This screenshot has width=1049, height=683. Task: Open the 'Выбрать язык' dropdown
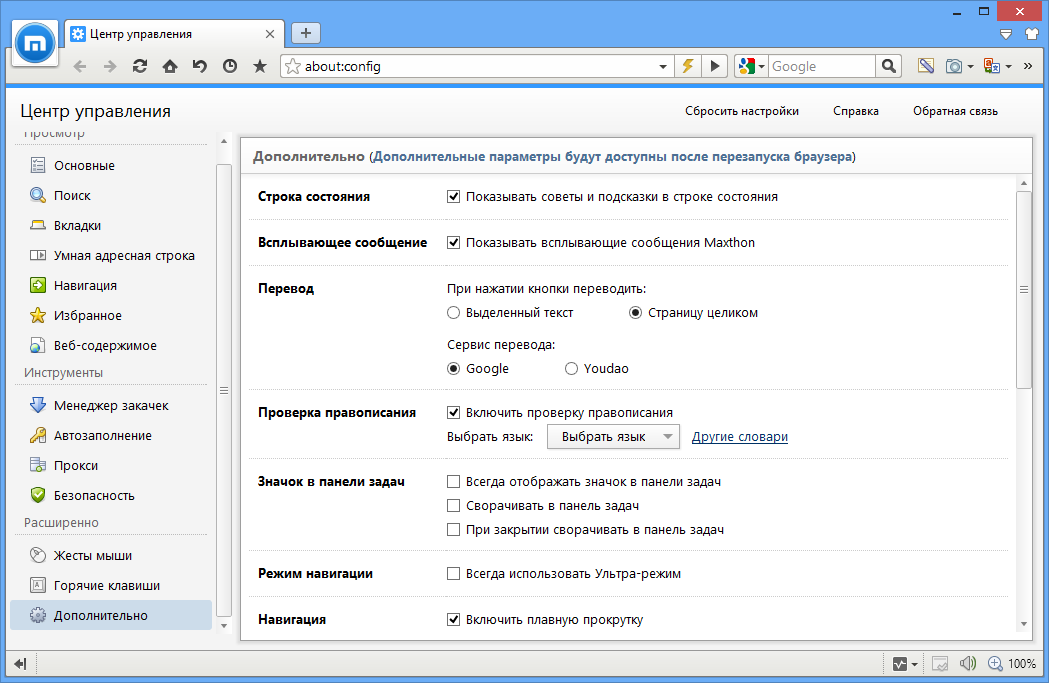pyautogui.click(x=613, y=437)
